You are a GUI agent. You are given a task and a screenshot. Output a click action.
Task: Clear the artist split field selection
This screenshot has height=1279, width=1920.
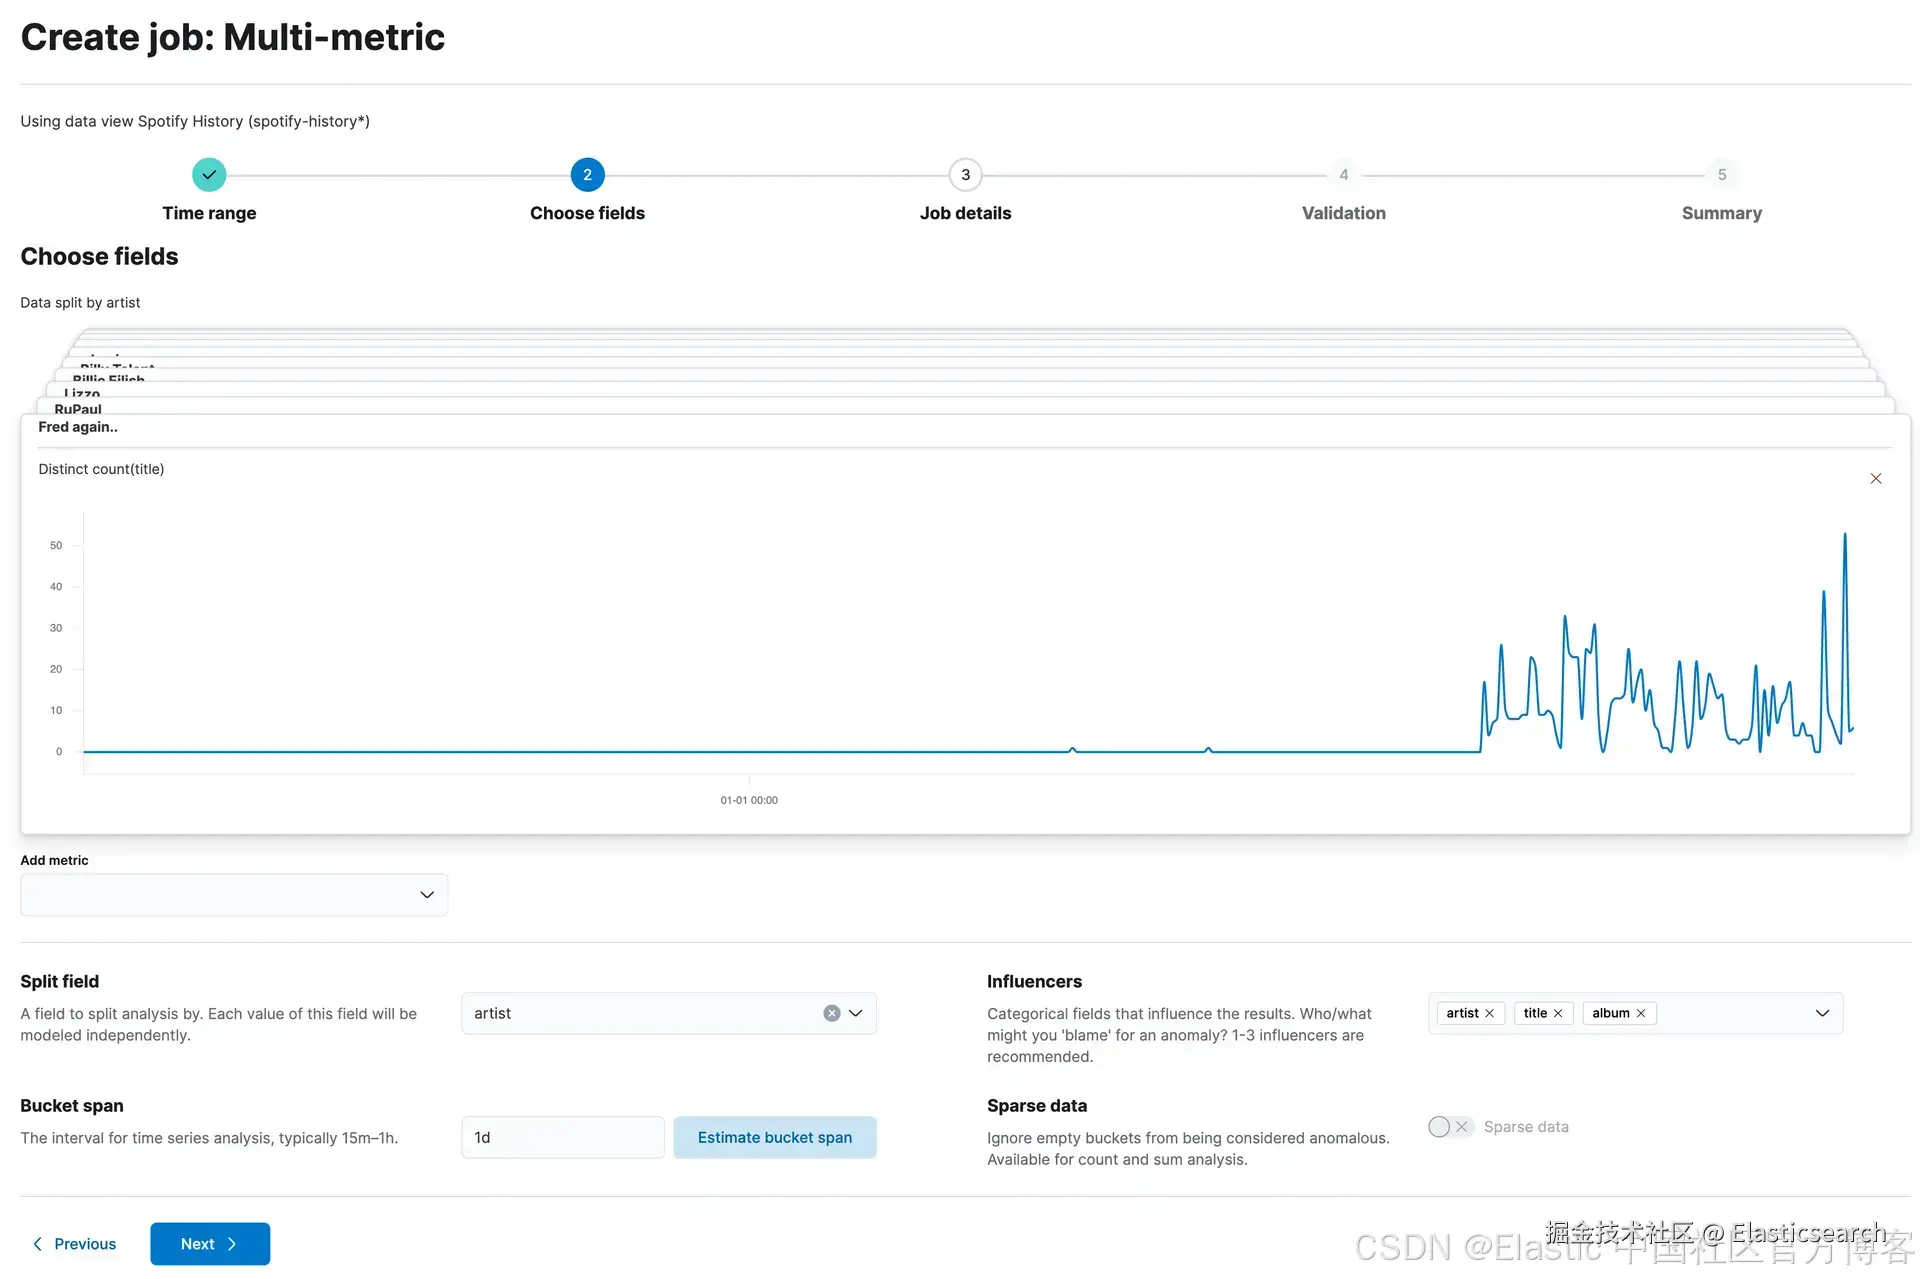[831, 1013]
